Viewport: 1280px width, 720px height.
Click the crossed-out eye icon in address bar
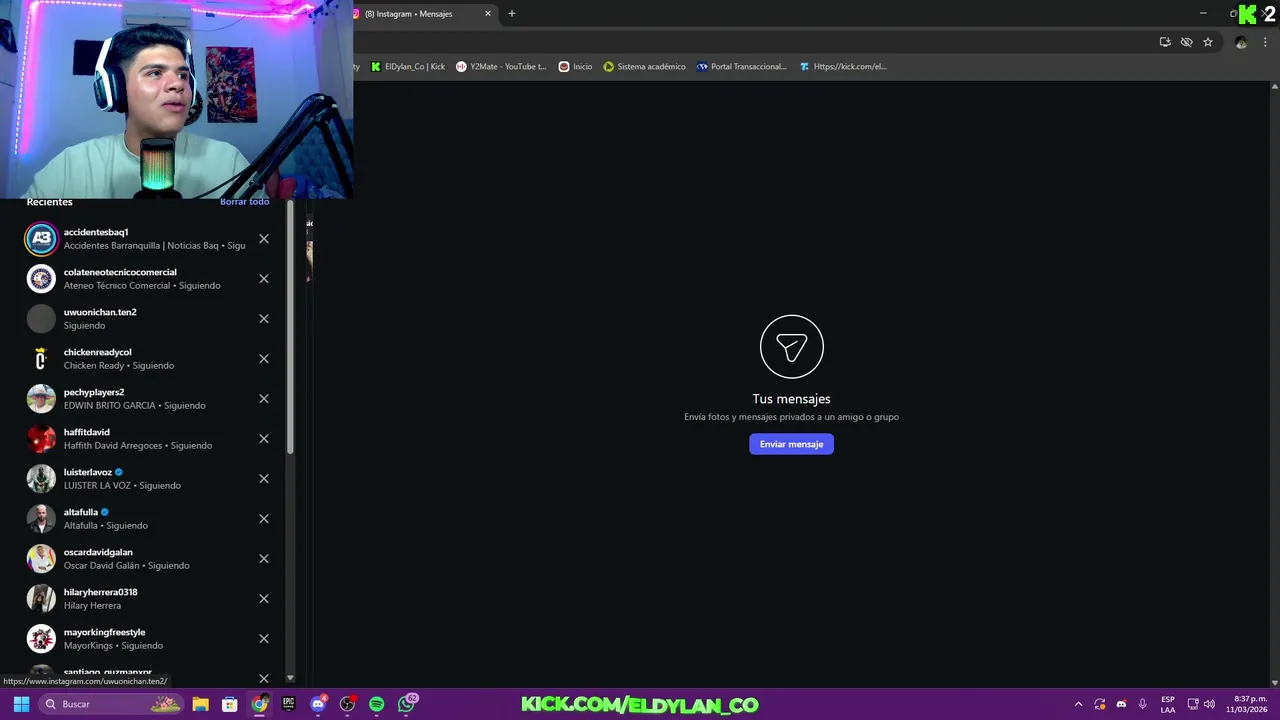point(1186,42)
